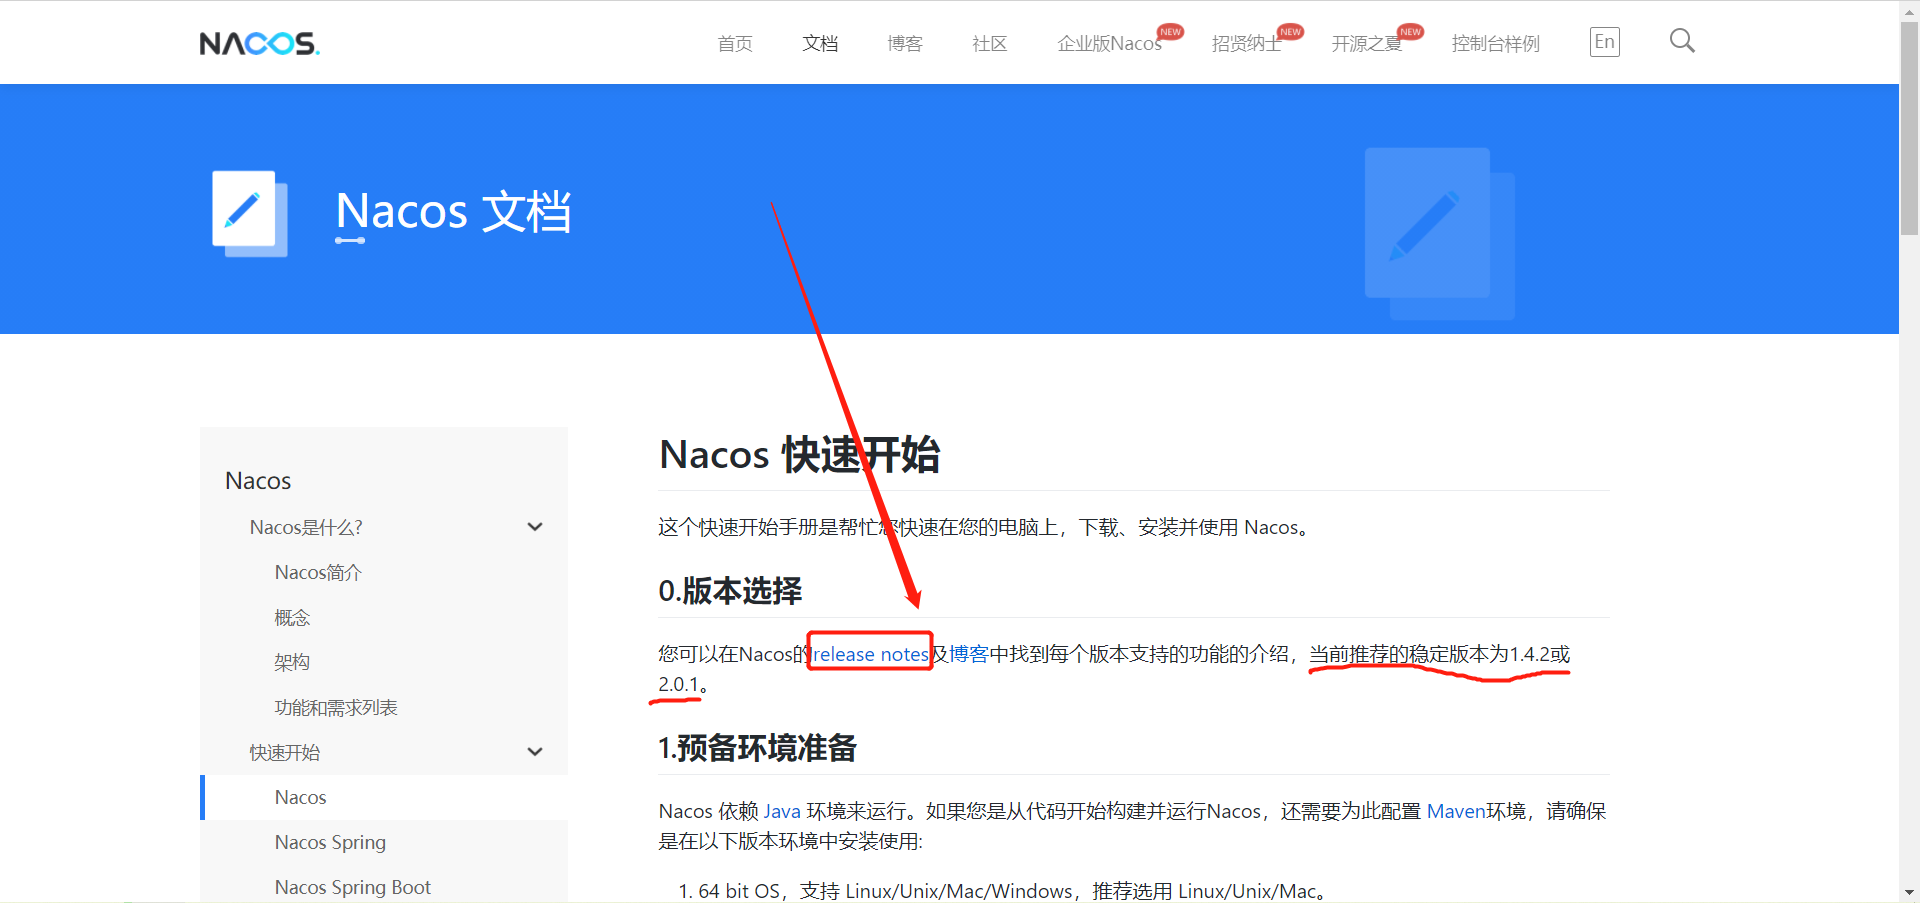Click the vertical scrollbar thumb
This screenshot has width=1920, height=903.
coord(1909,128)
